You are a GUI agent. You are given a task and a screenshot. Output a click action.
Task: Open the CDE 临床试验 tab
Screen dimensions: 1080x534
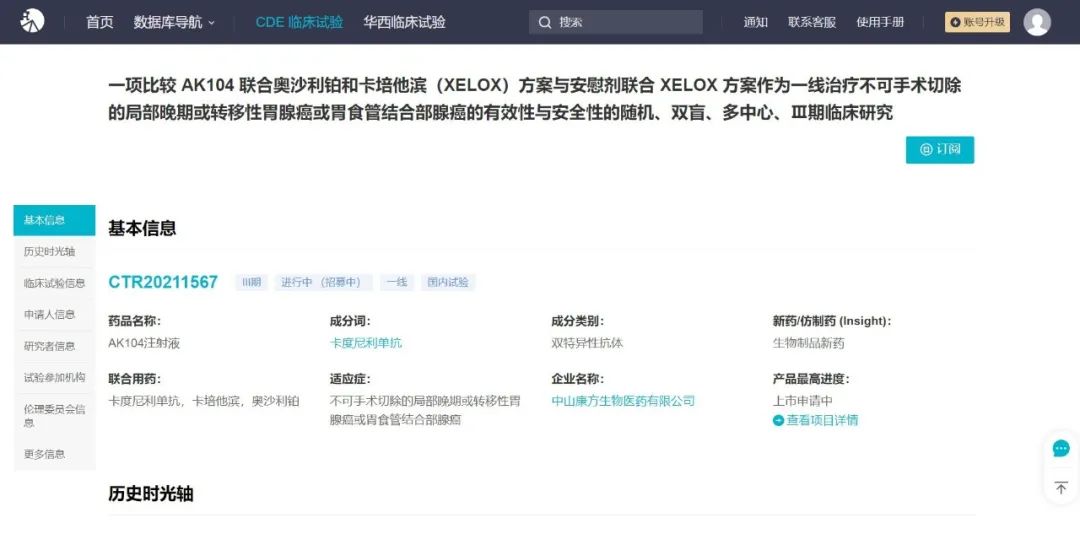[x=299, y=22]
